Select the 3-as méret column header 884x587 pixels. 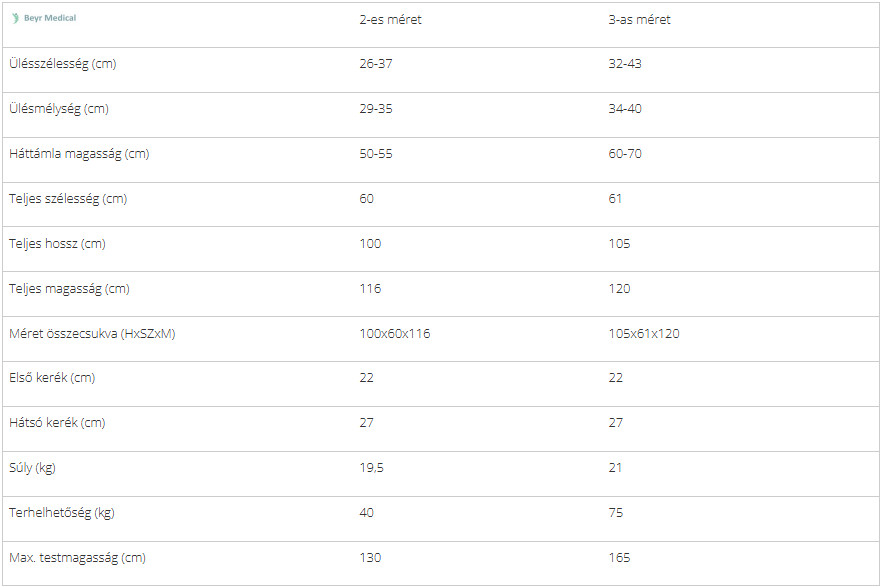[x=639, y=20]
